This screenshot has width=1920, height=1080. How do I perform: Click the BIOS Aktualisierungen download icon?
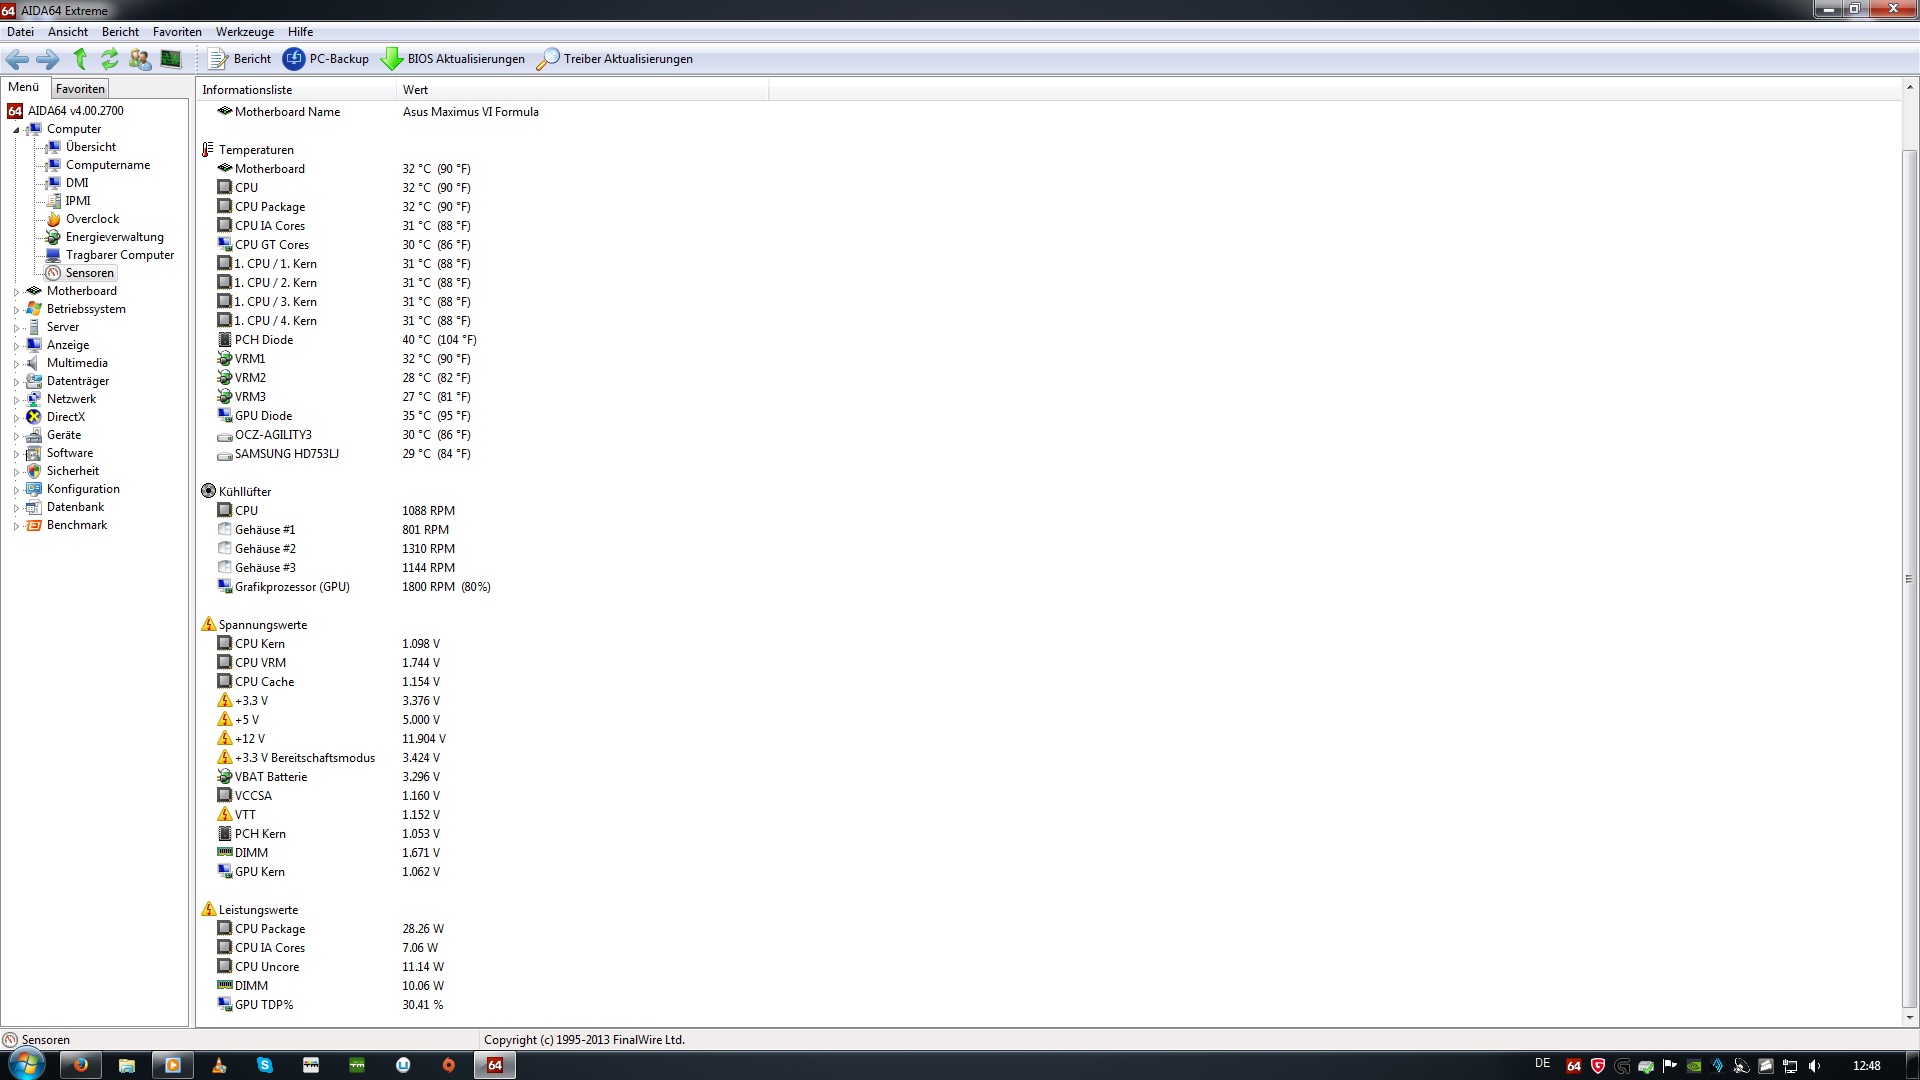(392, 59)
